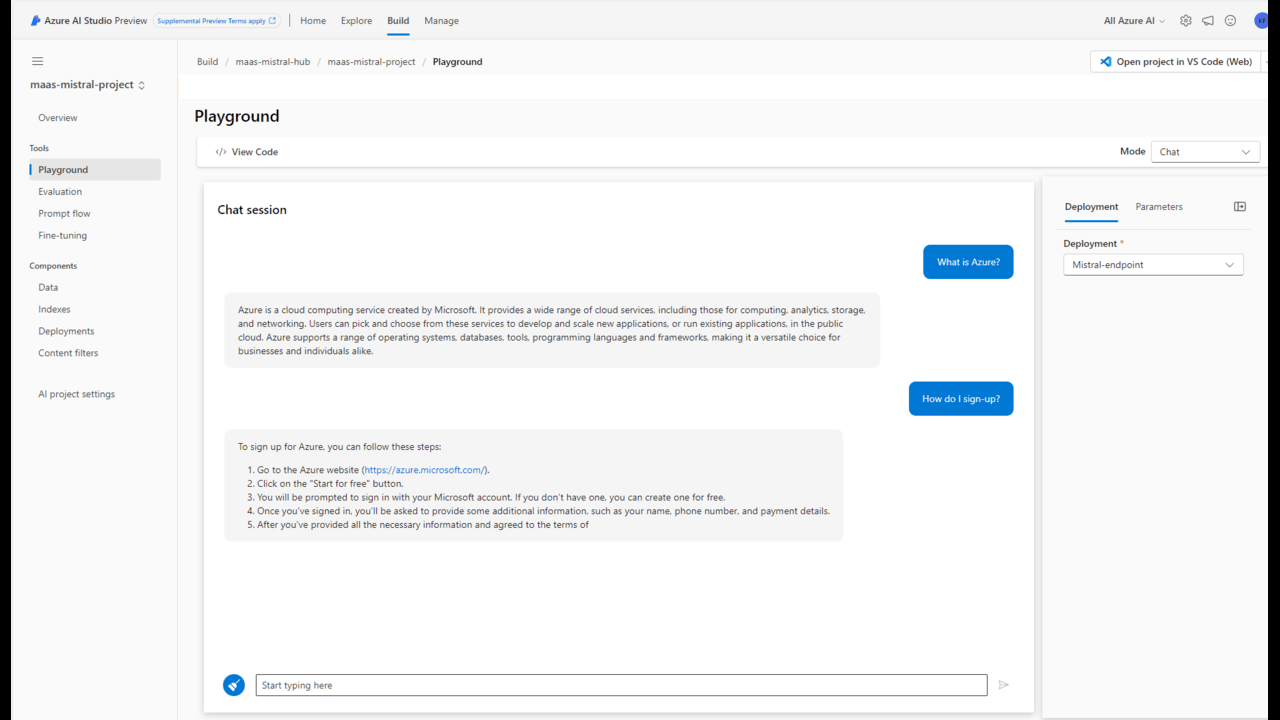This screenshot has height=720, width=1280.
Task: Collapse the sidebar with the hamburger icon
Action: click(x=38, y=61)
